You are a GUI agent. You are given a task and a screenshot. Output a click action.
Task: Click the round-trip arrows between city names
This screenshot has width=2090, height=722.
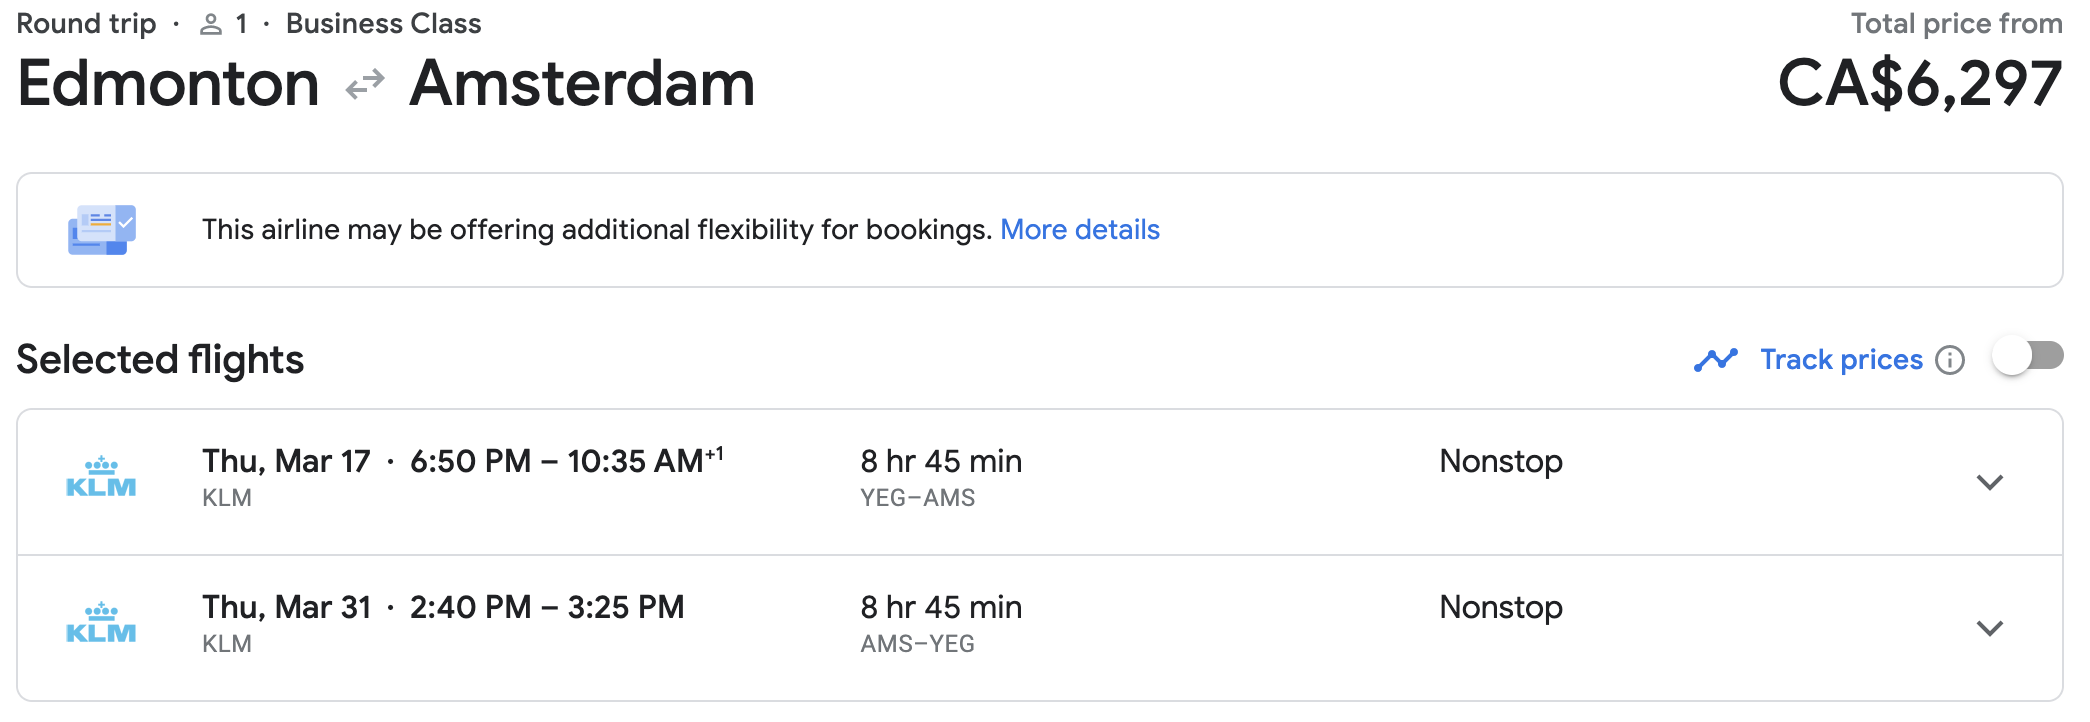click(x=365, y=84)
